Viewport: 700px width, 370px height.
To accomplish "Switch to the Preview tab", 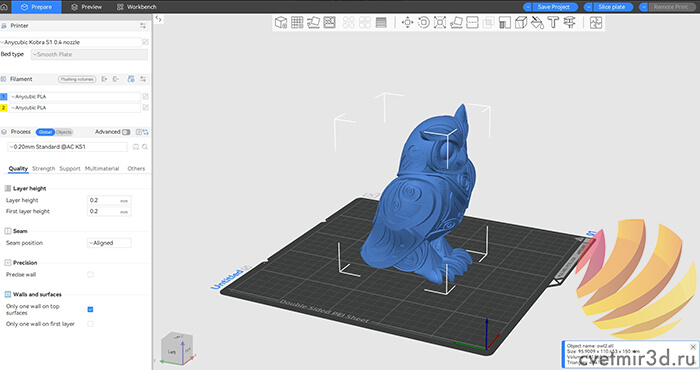I will click(x=87, y=7).
